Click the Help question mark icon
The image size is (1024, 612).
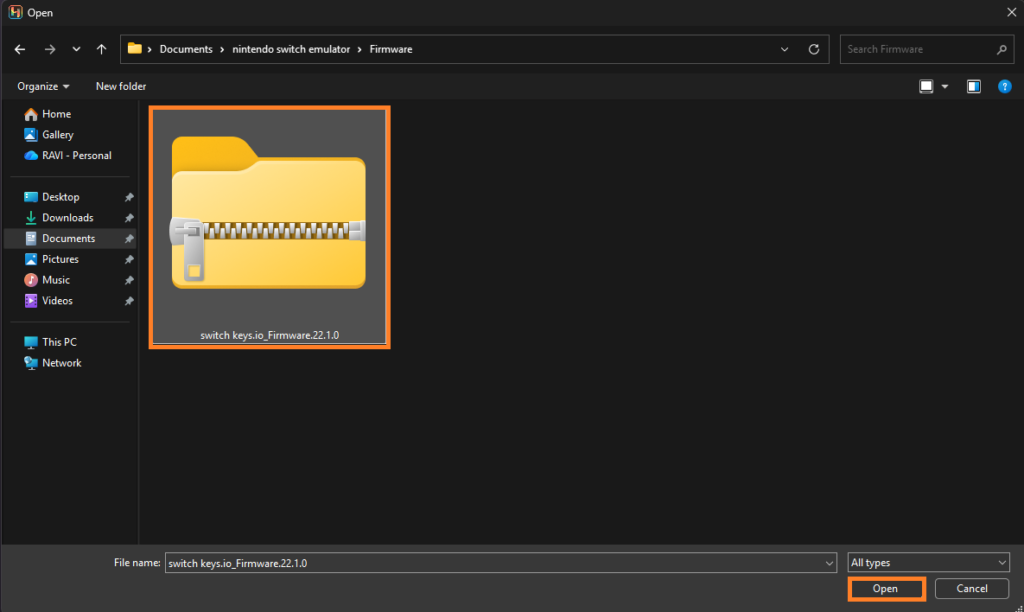(1005, 86)
